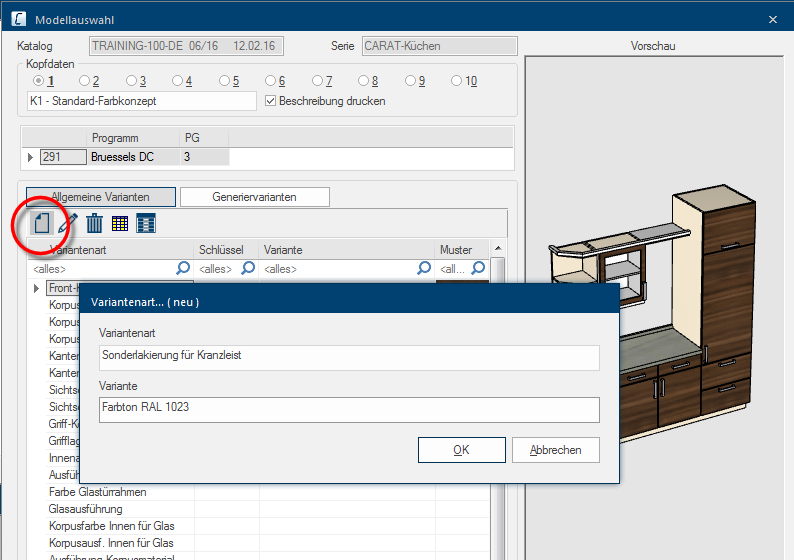794x560 pixels.
Task: Click the Schlüssel column header
Action: 226,250
